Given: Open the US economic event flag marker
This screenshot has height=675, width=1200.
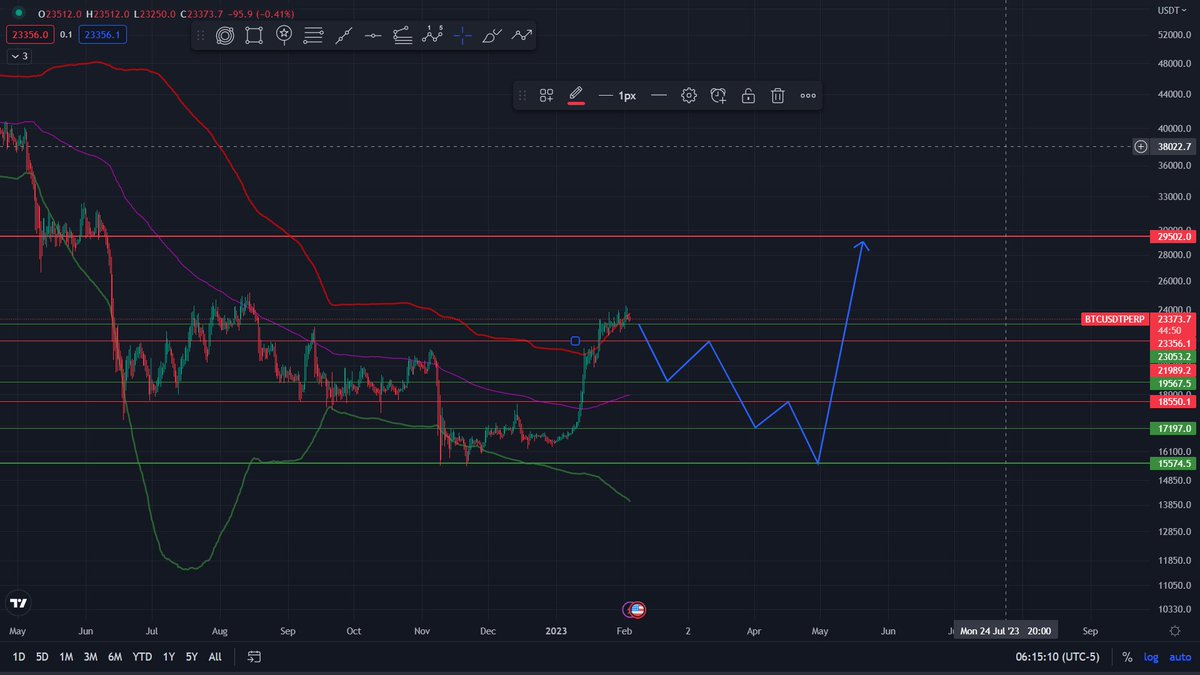Looking at the screenshot, I should pyautogui.click(x=637, y=609).
